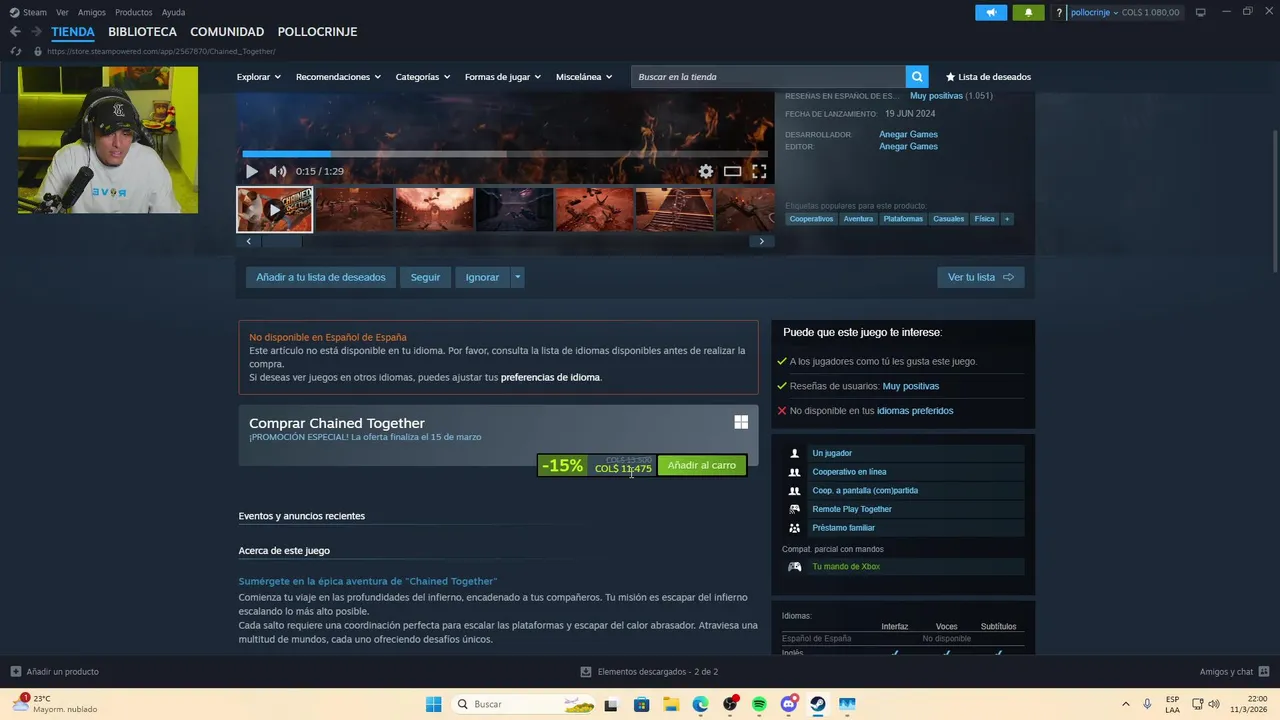
Task: Expand the Explorar dropdown
Action: (x=258, y=77)
